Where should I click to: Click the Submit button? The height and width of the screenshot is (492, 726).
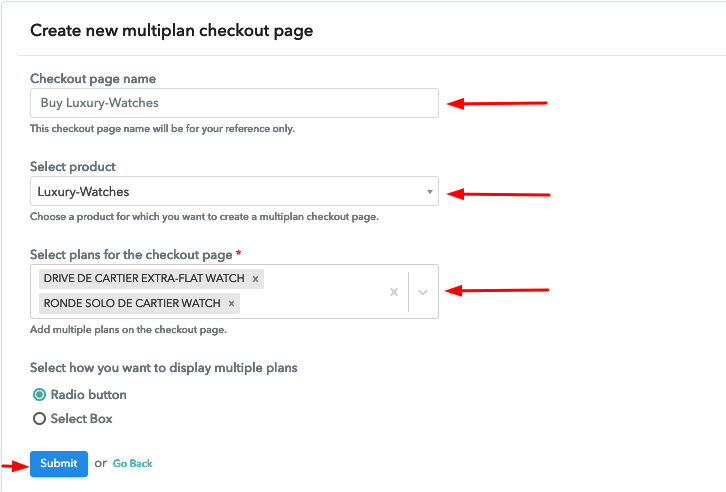coord(59,463)
